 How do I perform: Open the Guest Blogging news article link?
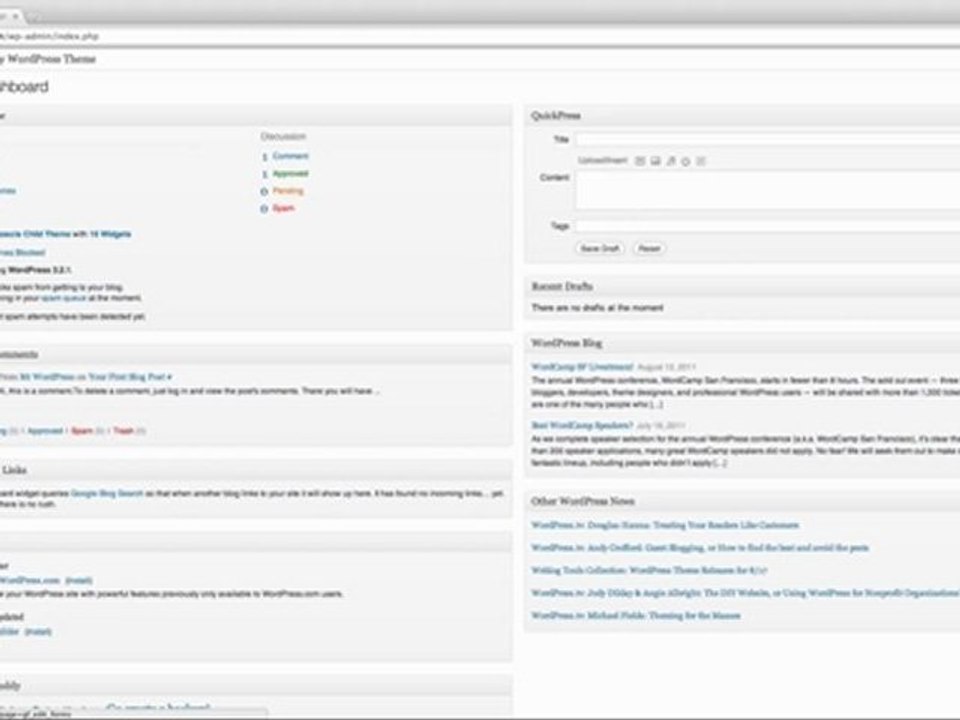[x=700, y=548]
